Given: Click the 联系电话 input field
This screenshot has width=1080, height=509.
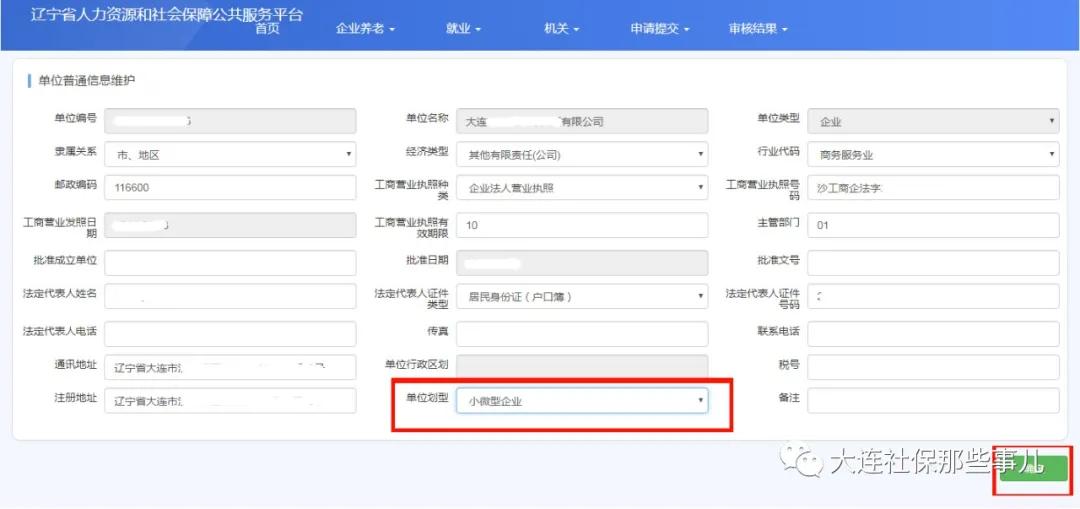Looking at the screenshot, I should [933, 334].
